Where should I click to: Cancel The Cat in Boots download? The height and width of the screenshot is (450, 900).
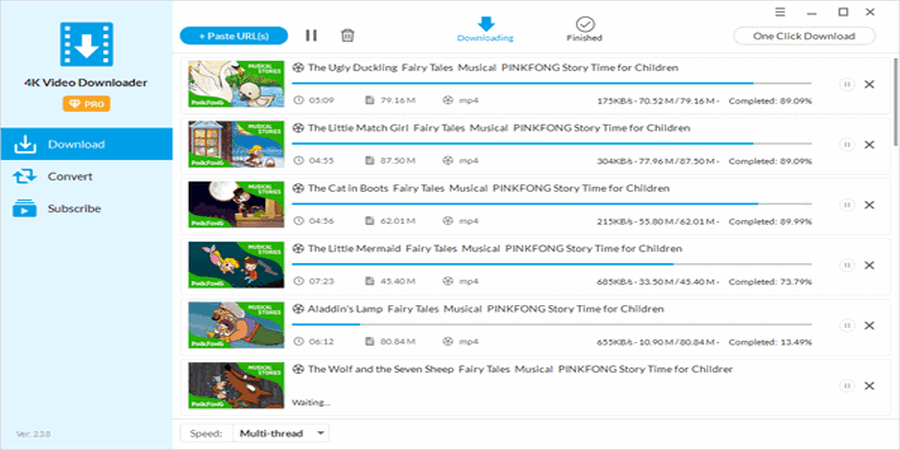pyautogui.click(x=870, y=205)
